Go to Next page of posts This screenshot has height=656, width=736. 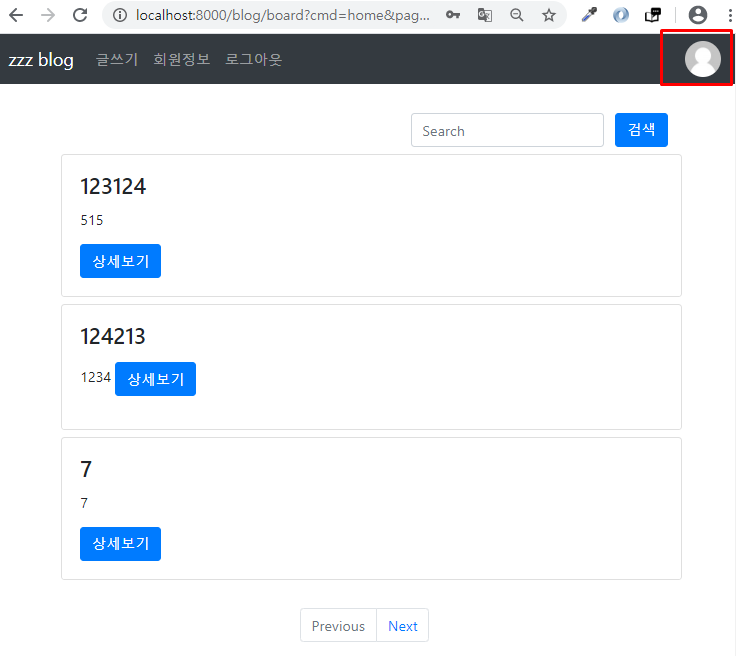pos(403,625)
